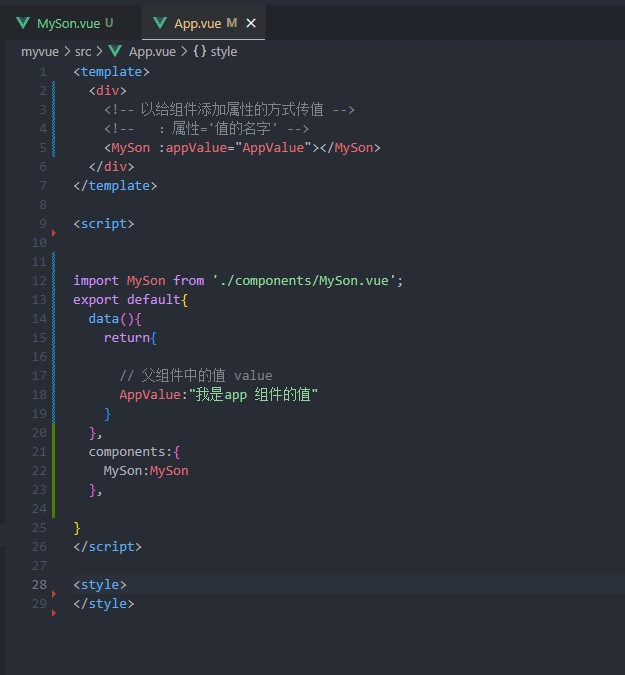Expand the src breadcrumb segment
The height and width of the screenshot is (675, 625).
tap(83, 51)
